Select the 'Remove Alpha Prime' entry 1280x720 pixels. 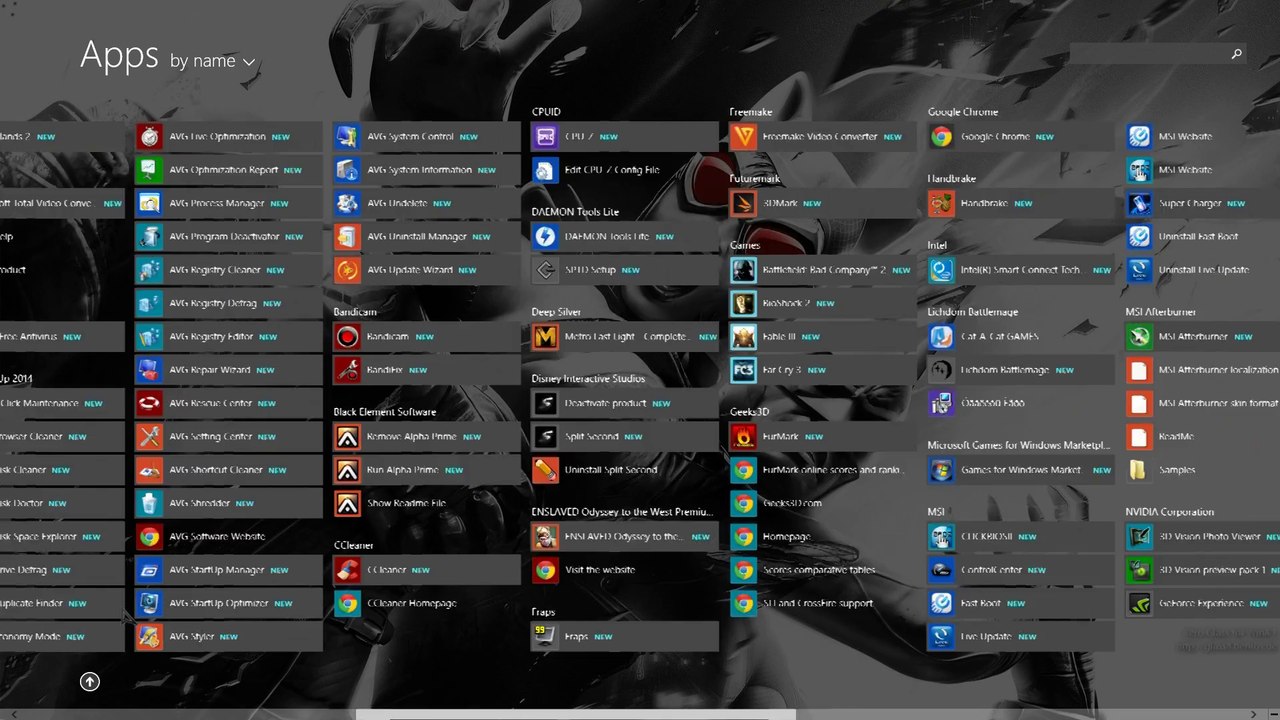(411, 437)
